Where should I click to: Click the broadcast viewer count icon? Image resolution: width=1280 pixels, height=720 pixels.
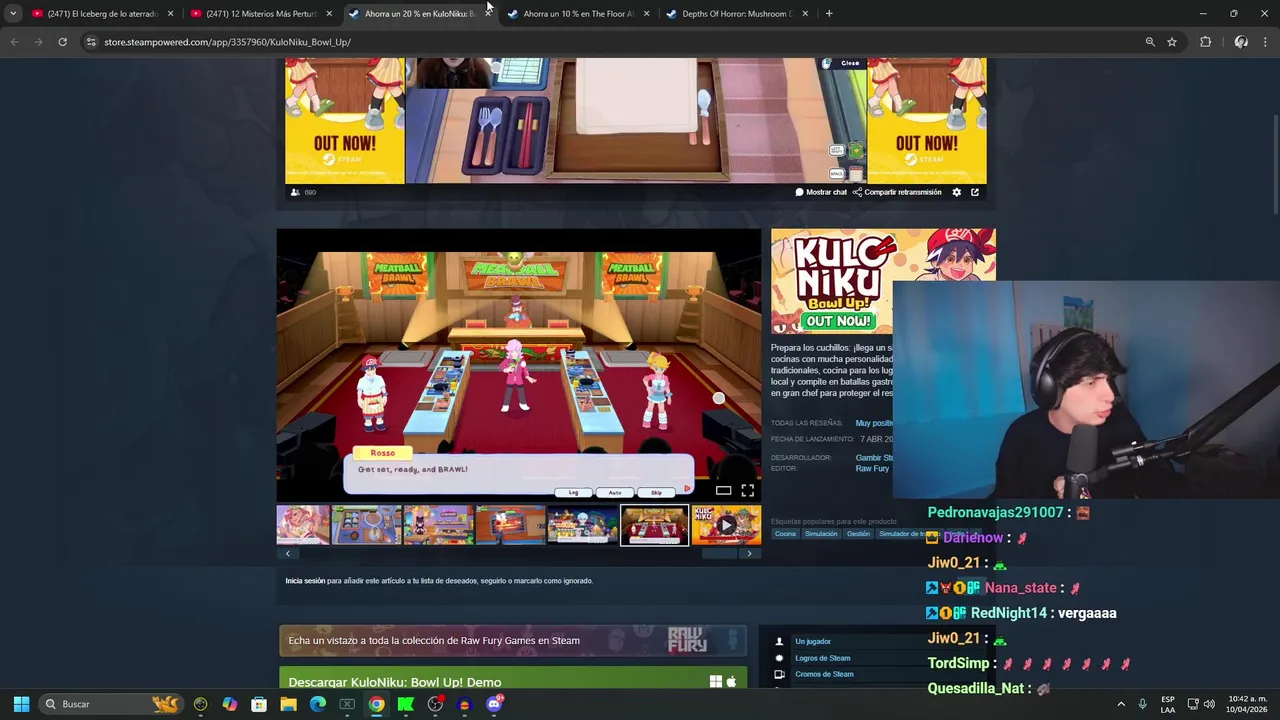click(x=295, y=192)
